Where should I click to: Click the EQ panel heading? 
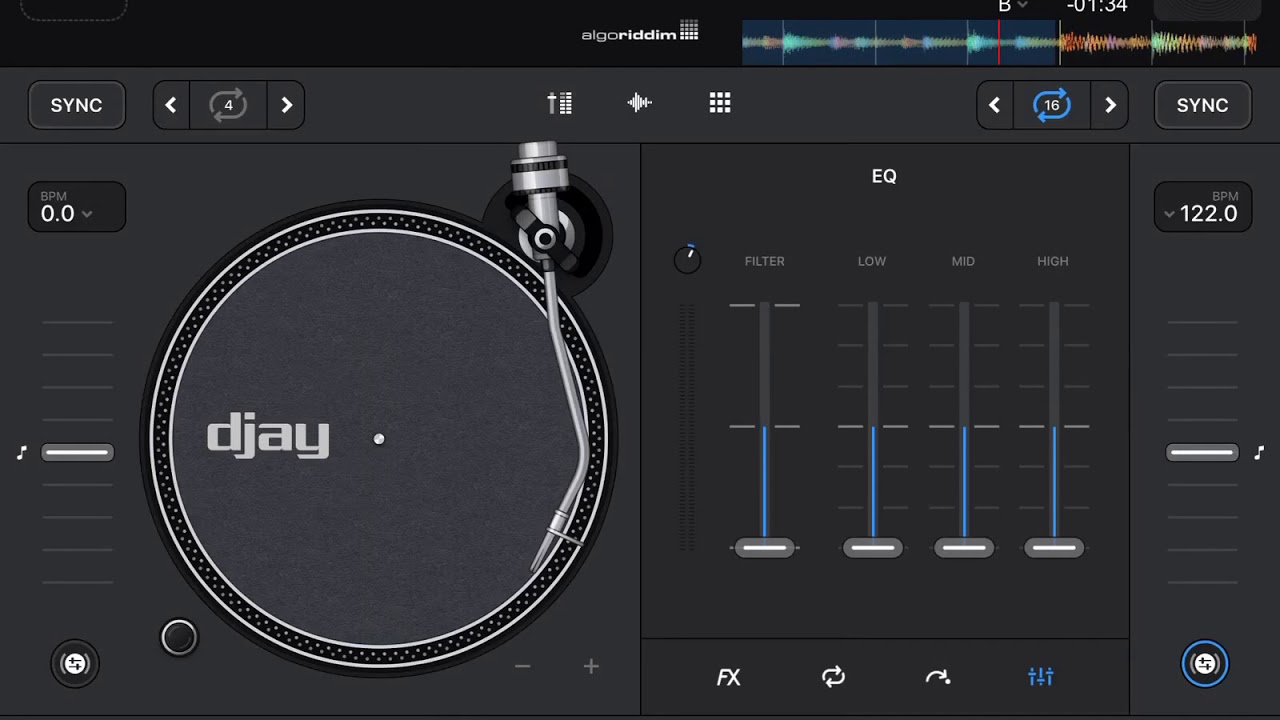[x=884, y=176]
